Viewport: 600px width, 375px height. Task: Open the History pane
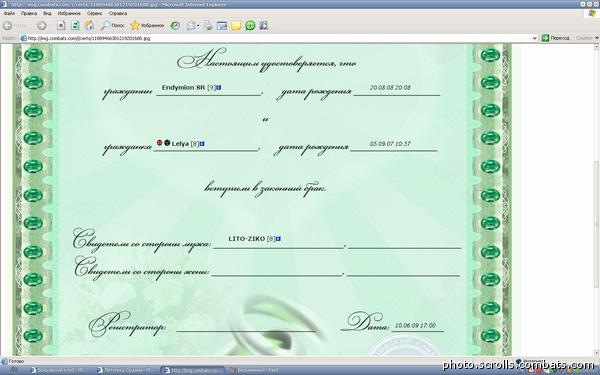click(175, 26)
